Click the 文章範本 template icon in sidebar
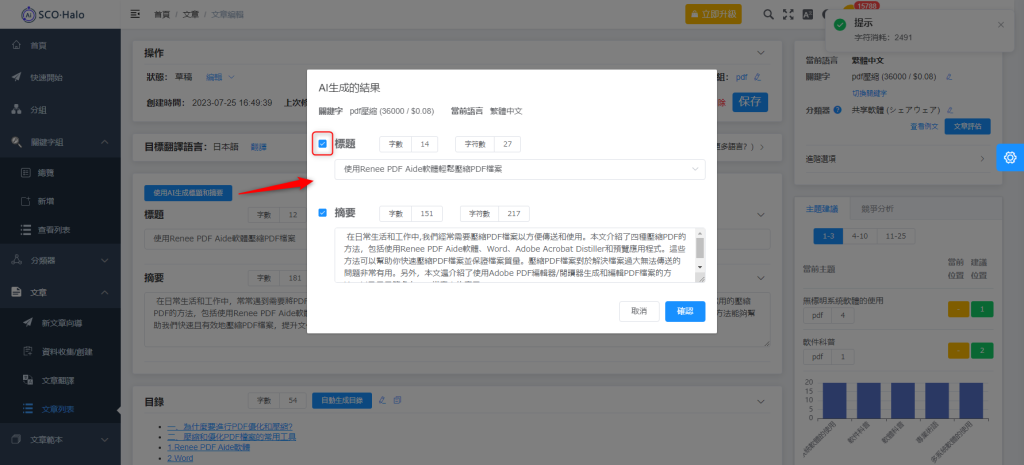 point(17,439)
